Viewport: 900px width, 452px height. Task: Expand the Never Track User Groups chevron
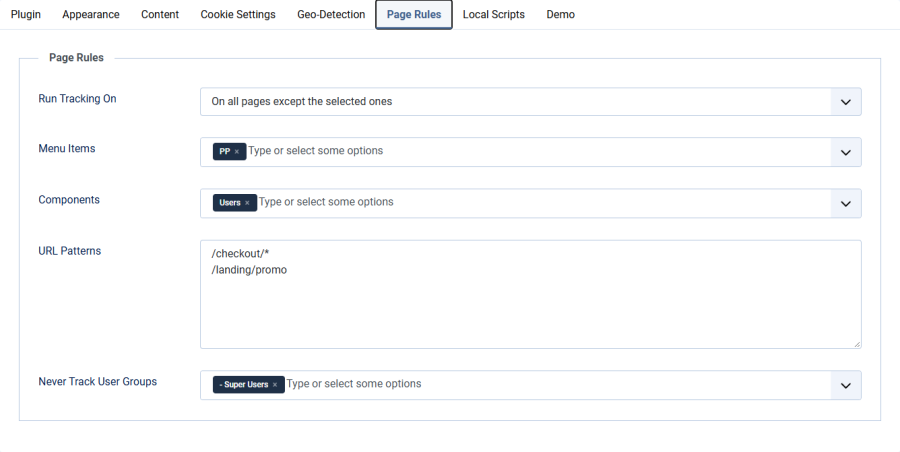tap(845, 385)
